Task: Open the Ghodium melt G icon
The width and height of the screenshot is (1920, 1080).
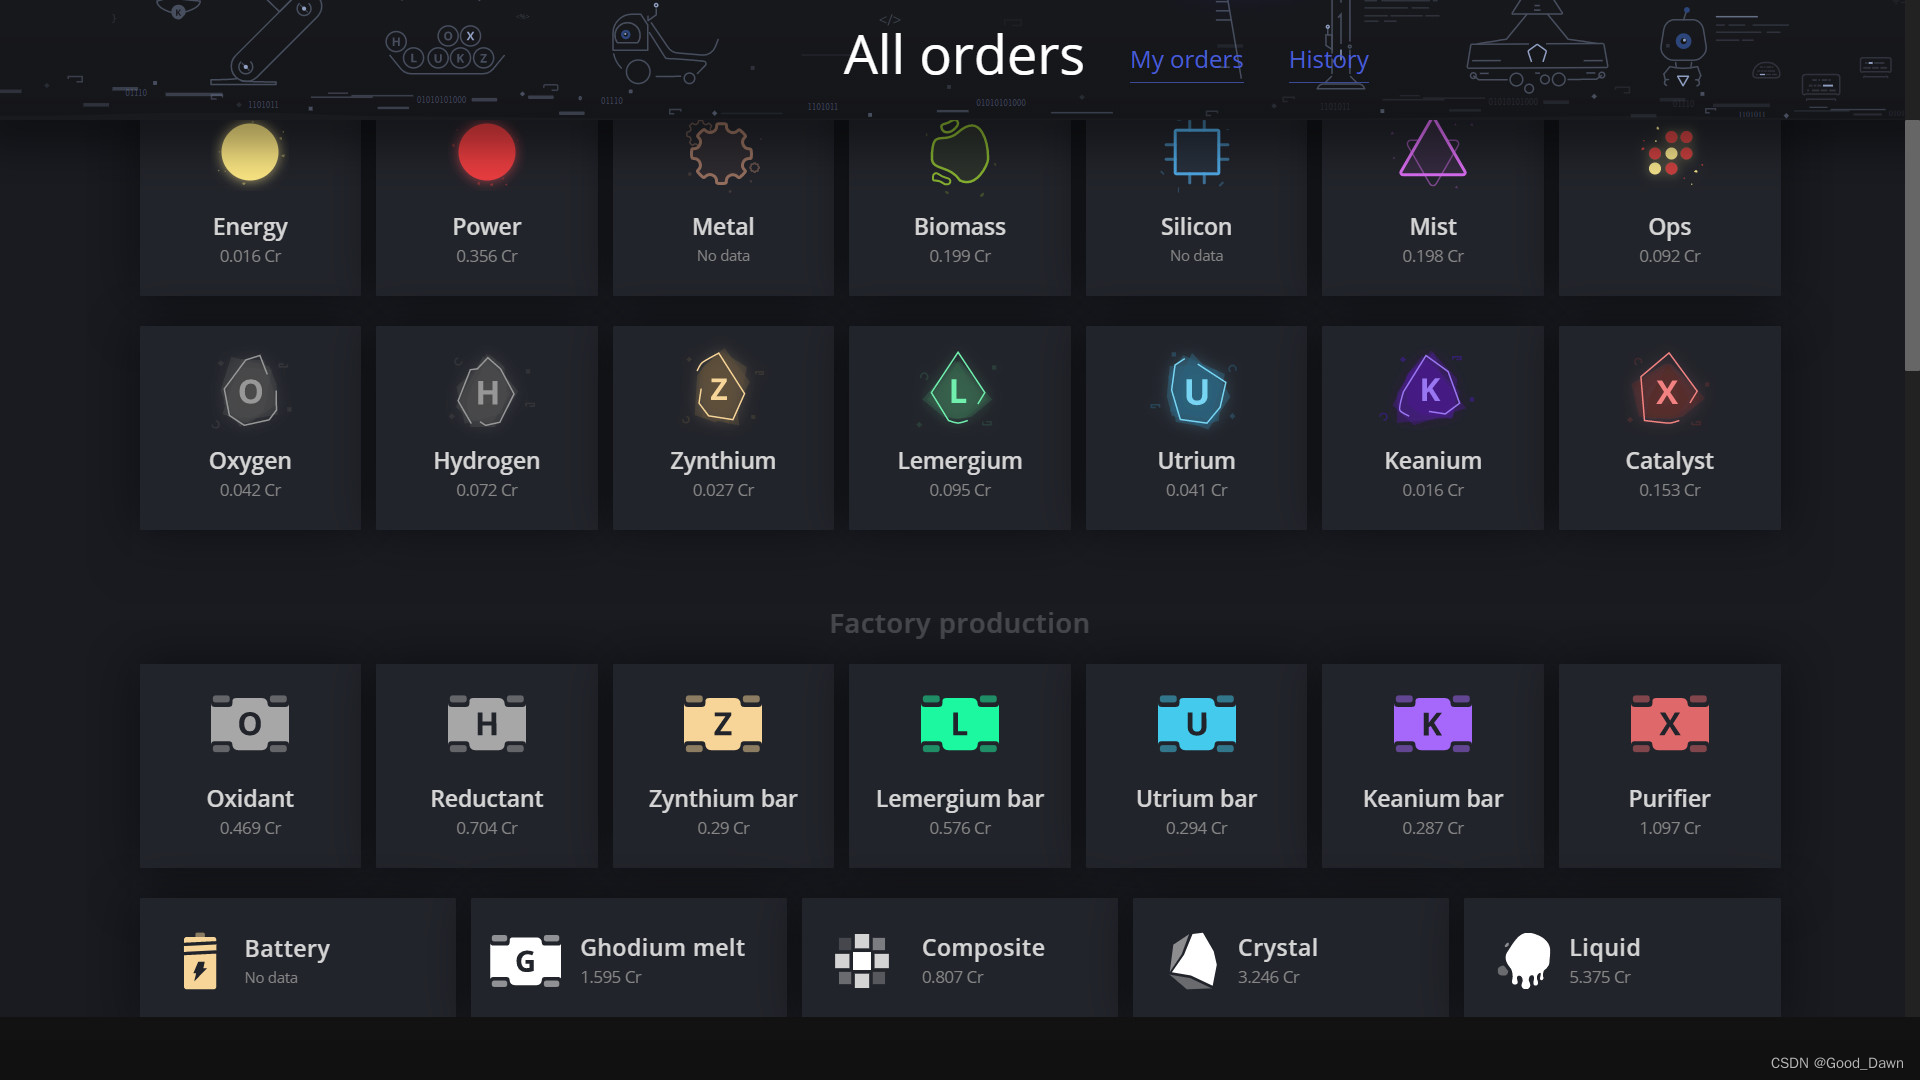Action: coord(525,961)
